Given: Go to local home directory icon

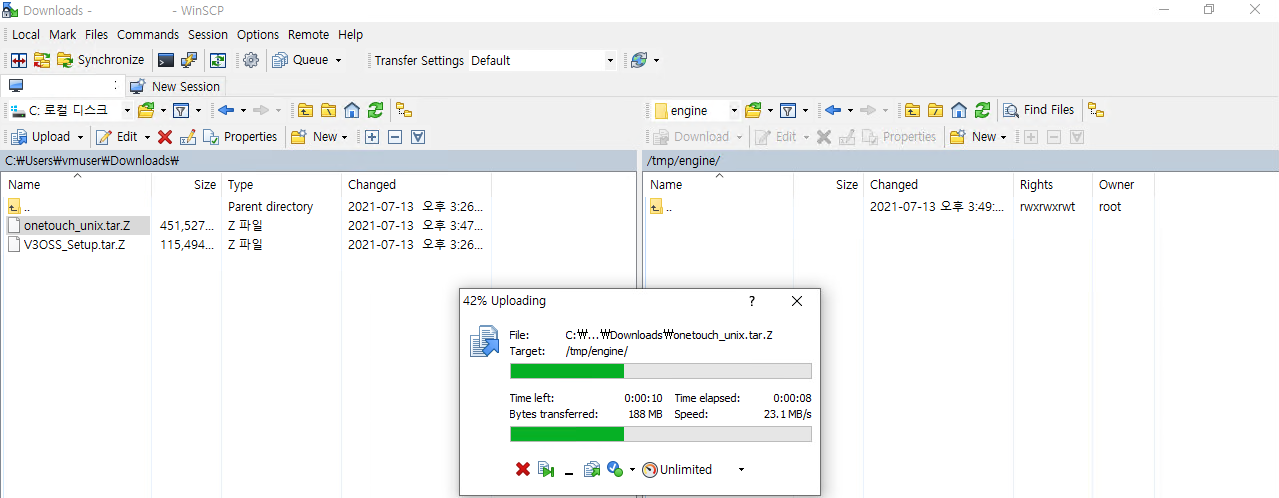Looking at the screenshot, I should [352, 110].
